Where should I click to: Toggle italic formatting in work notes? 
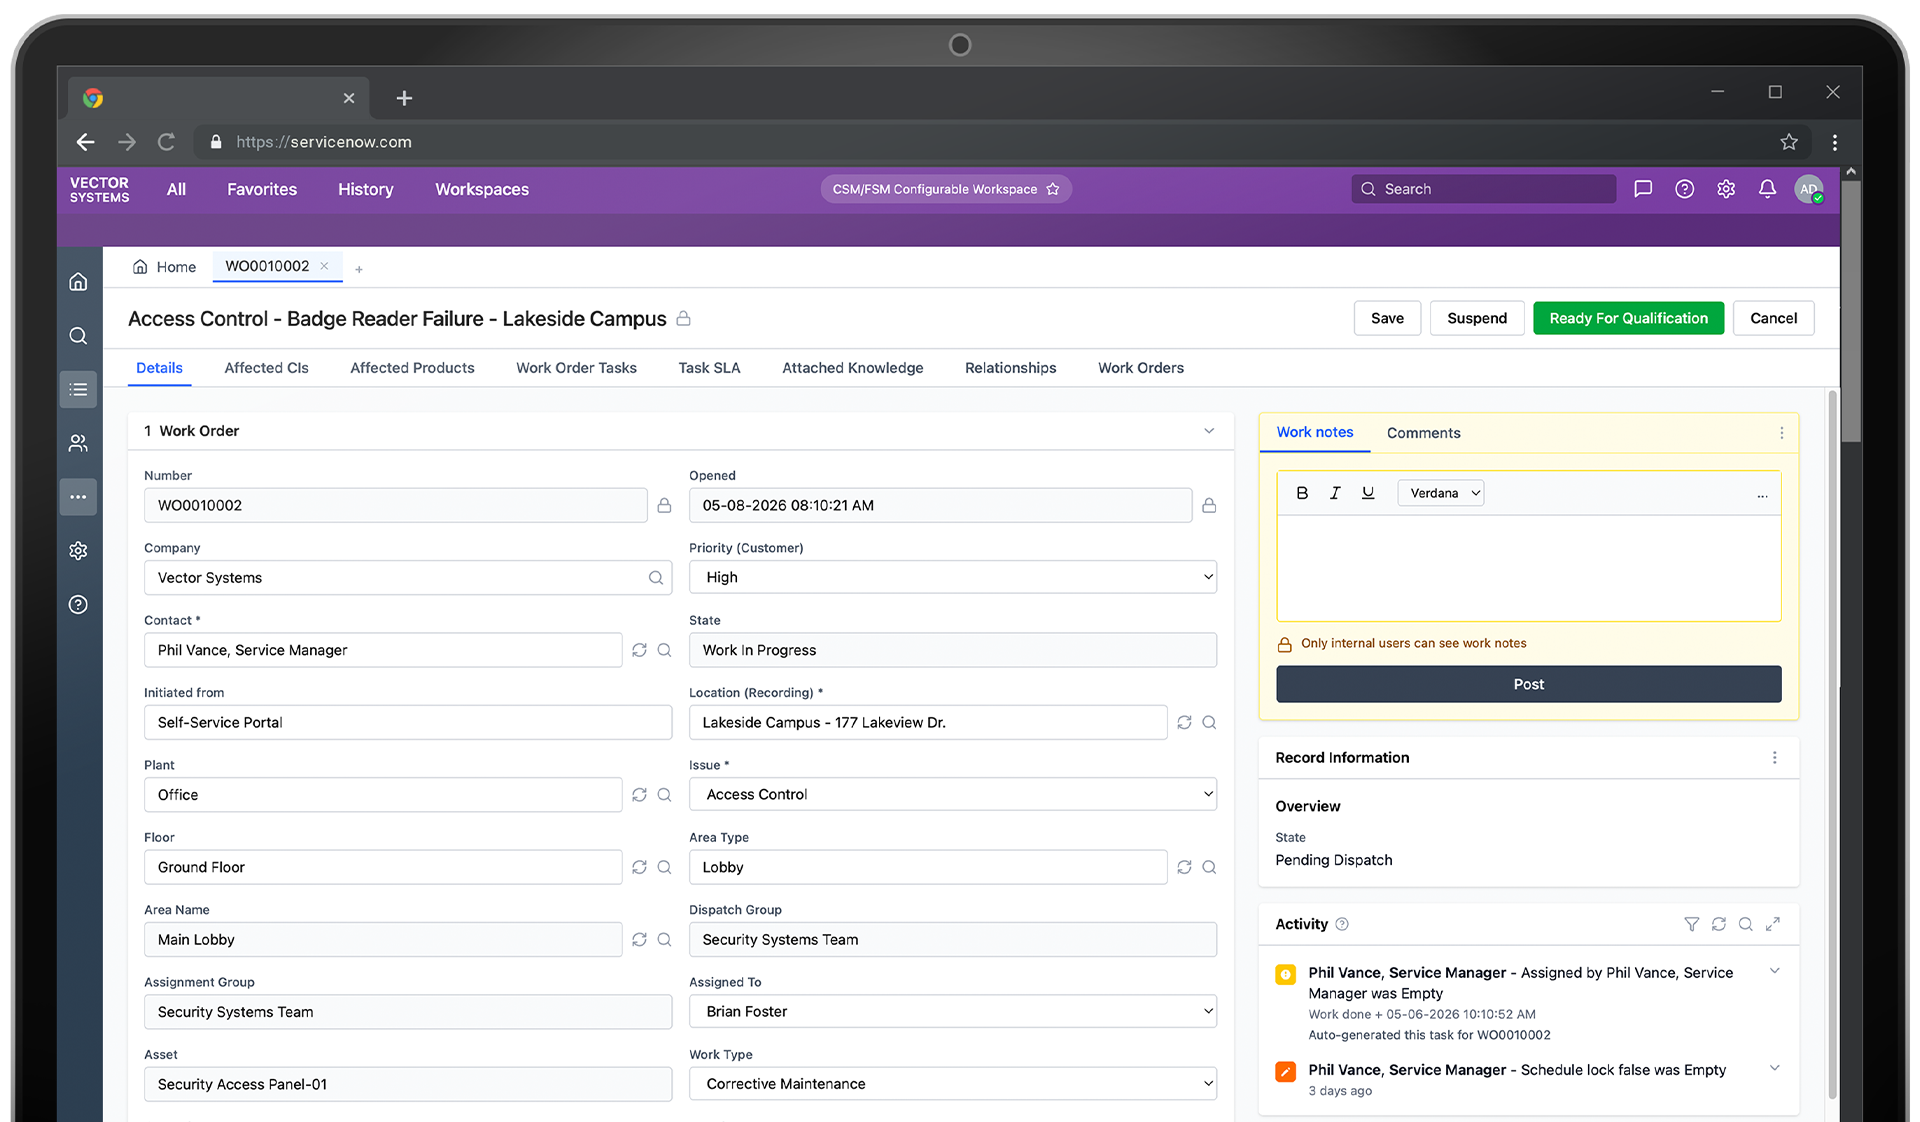[1335, 493]
